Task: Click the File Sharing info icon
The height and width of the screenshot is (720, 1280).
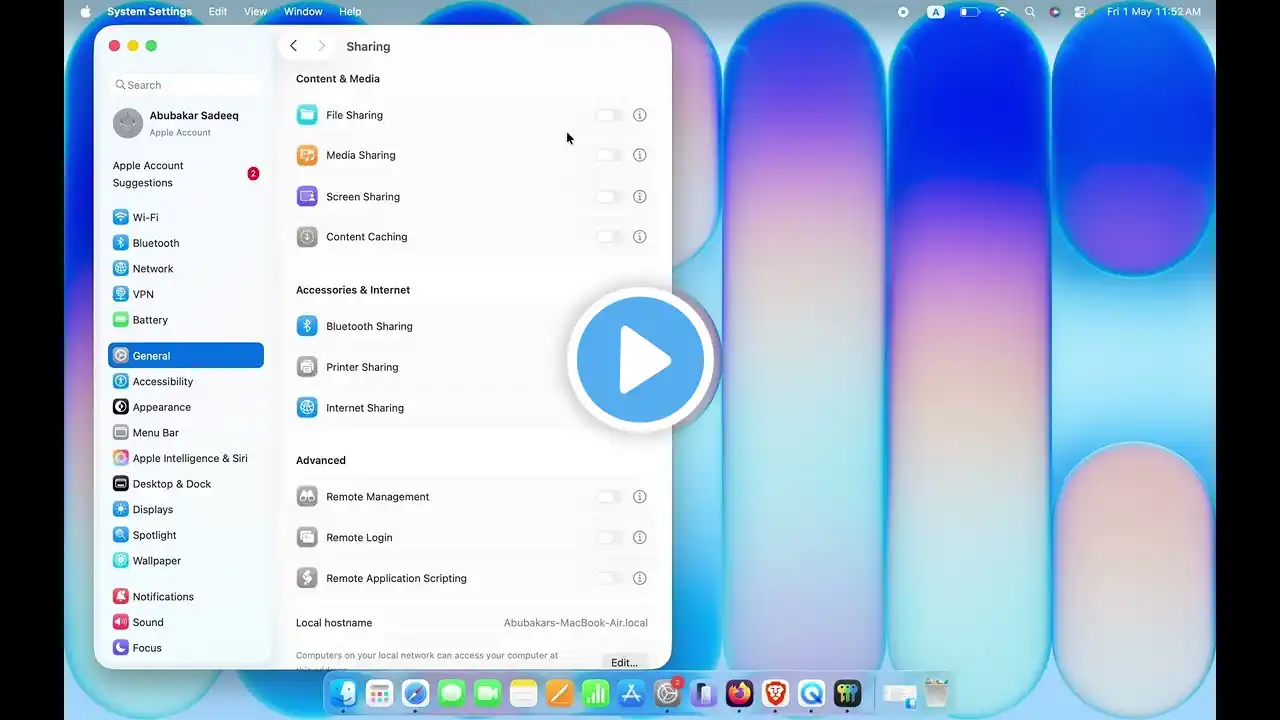Action: point(640,115)
